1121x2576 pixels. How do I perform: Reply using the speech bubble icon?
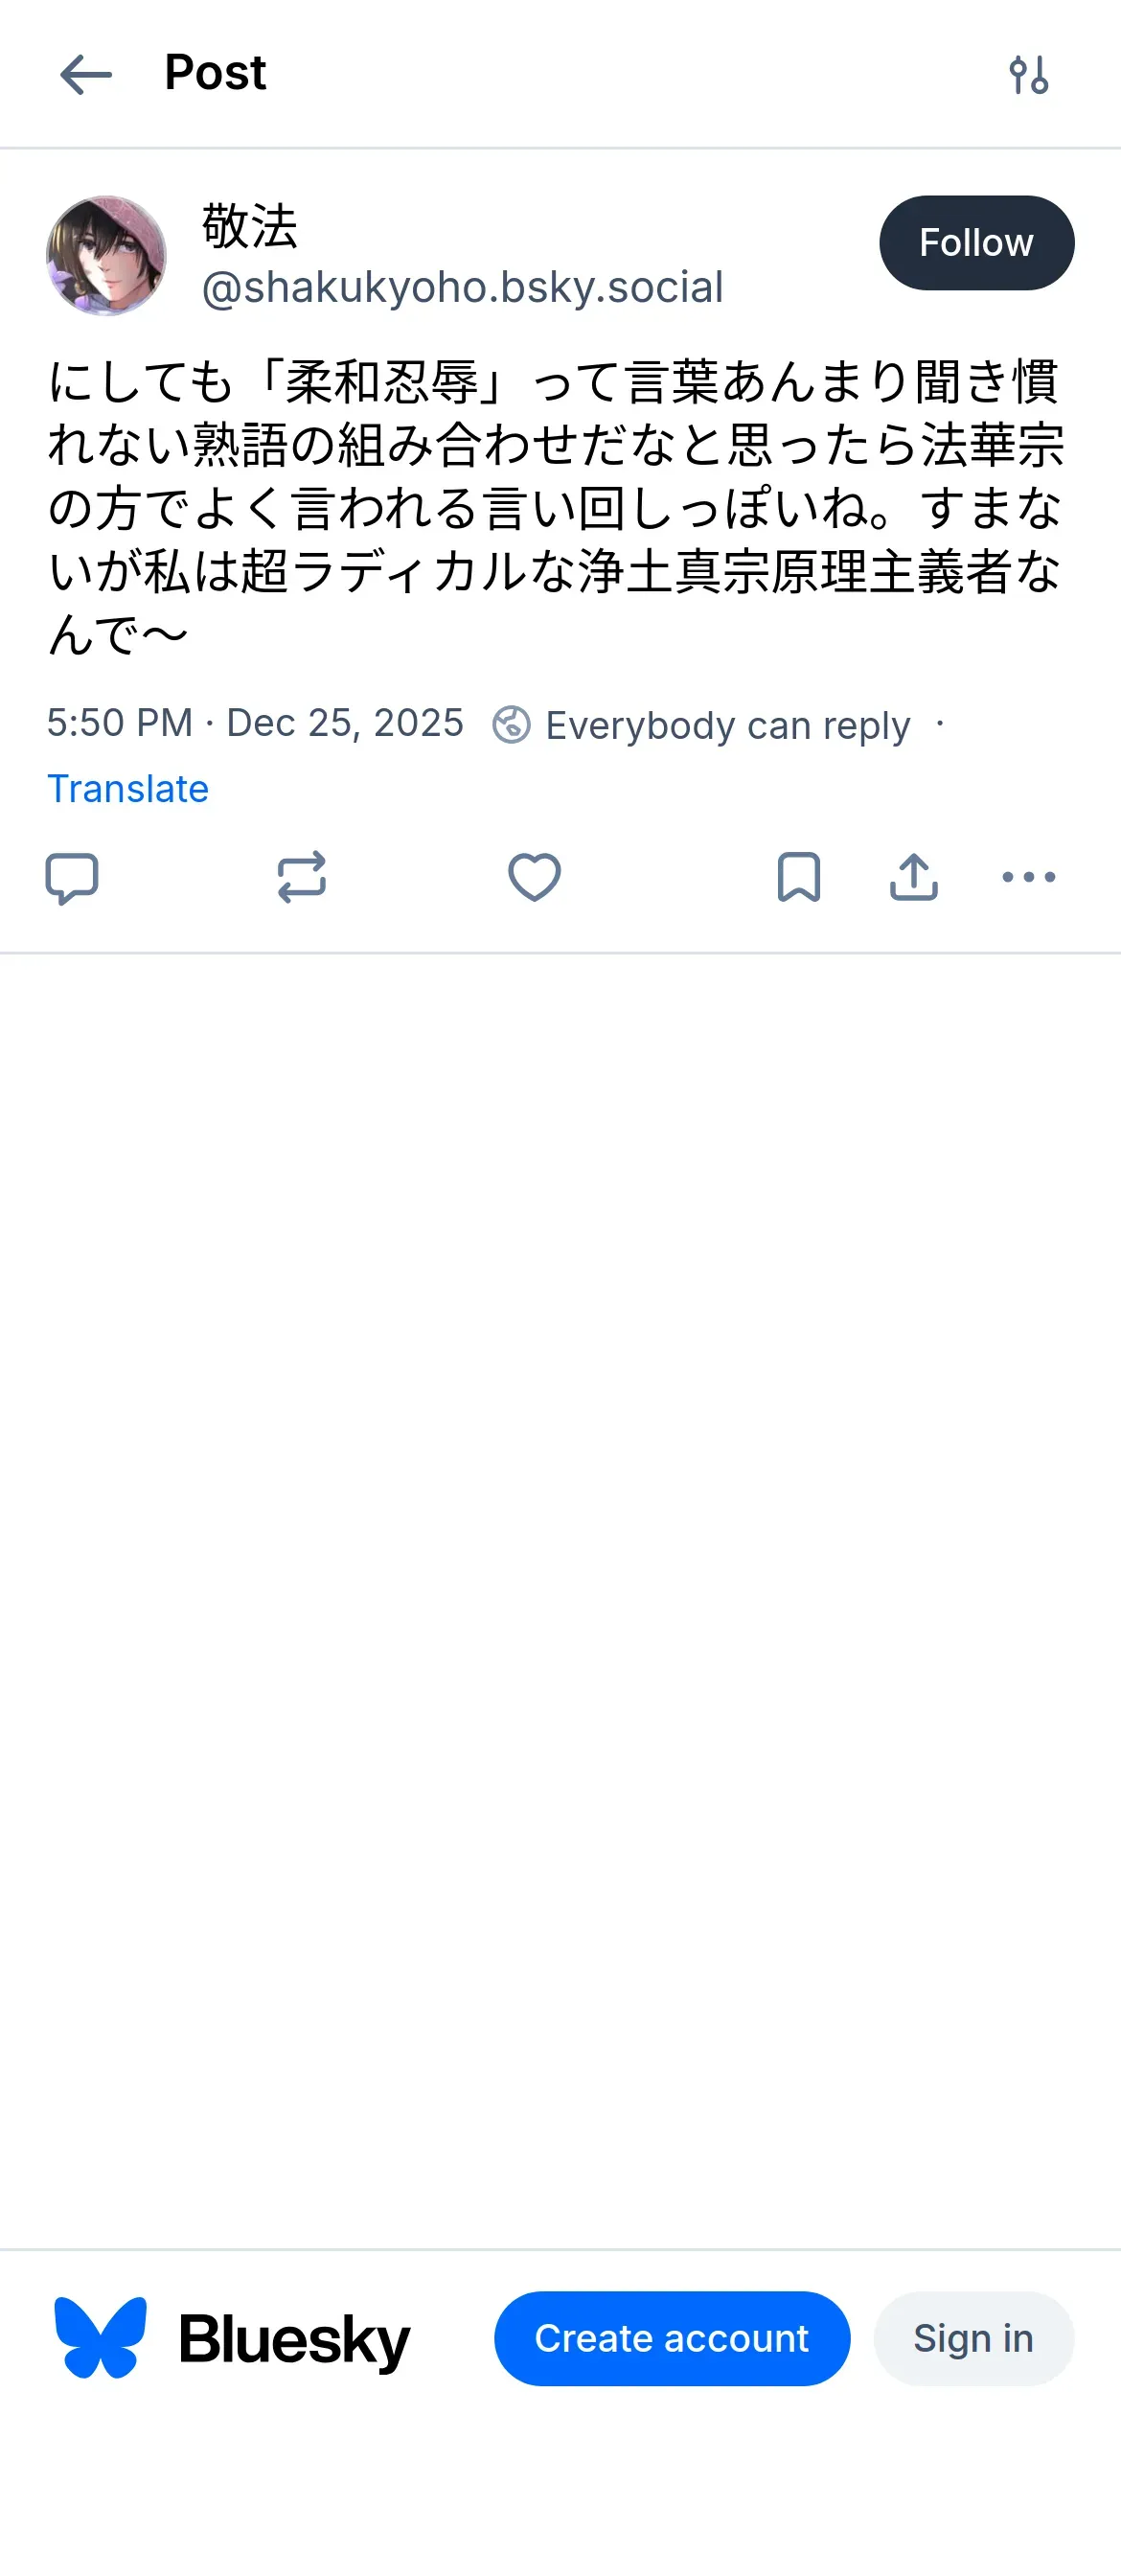pos(72,878)
